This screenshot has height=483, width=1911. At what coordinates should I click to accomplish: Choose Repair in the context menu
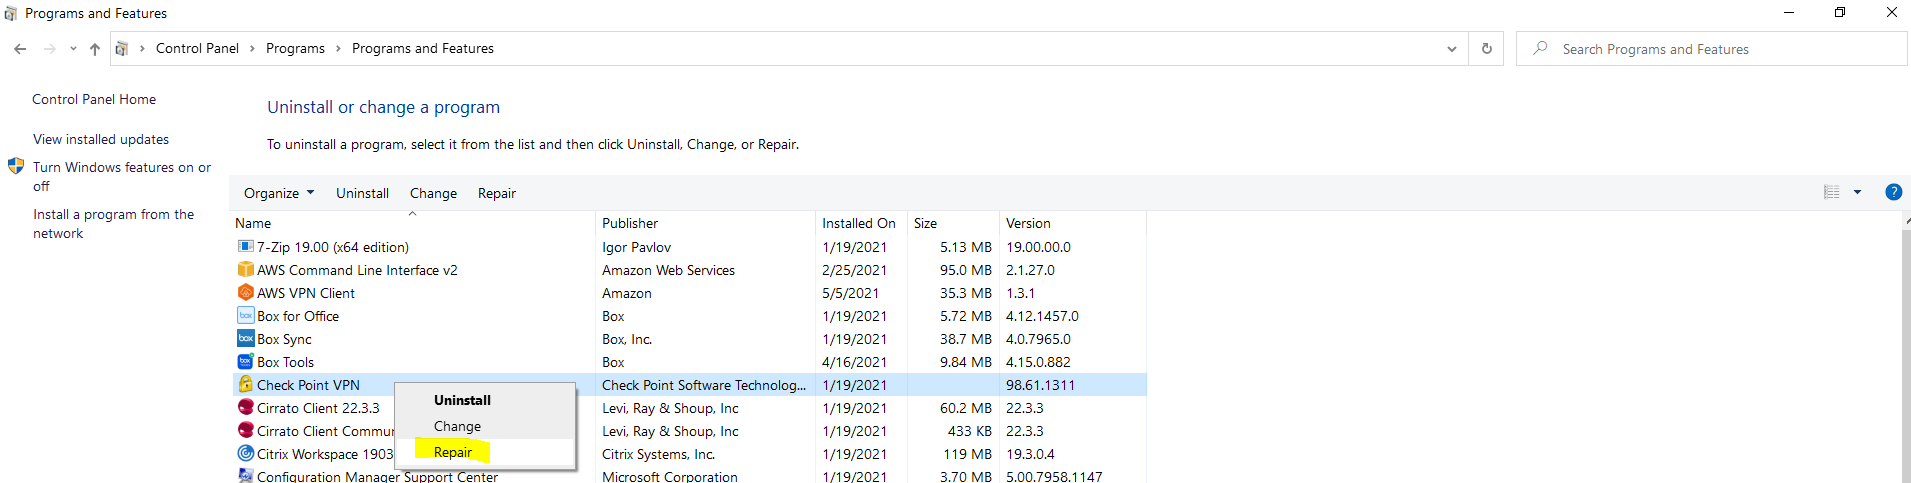453,452
